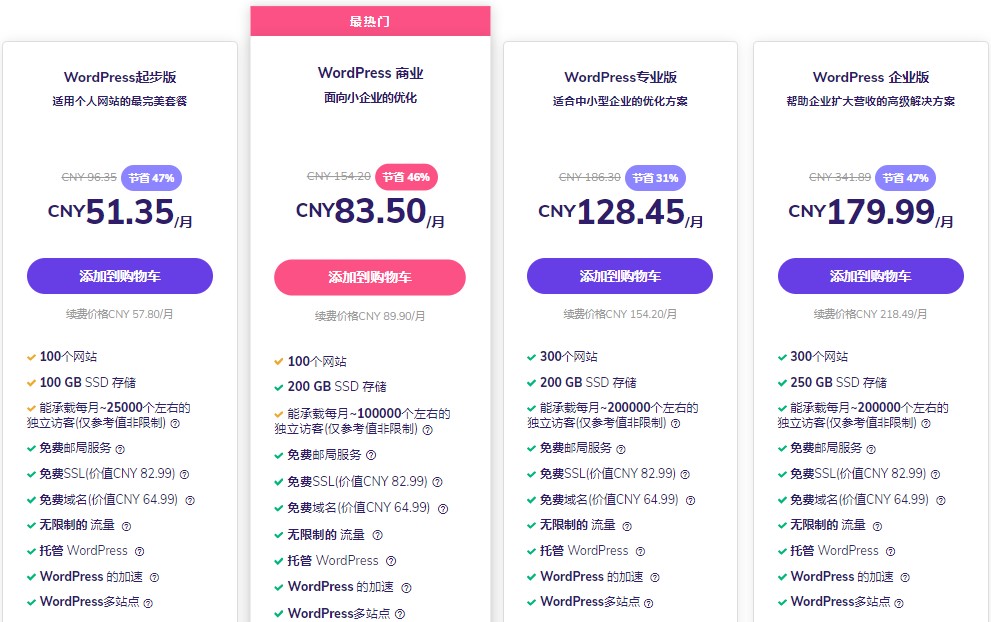Open tooltip for 免费邮局服务 in 起步版 plan
Screen dimensions: 991x622
122,447
